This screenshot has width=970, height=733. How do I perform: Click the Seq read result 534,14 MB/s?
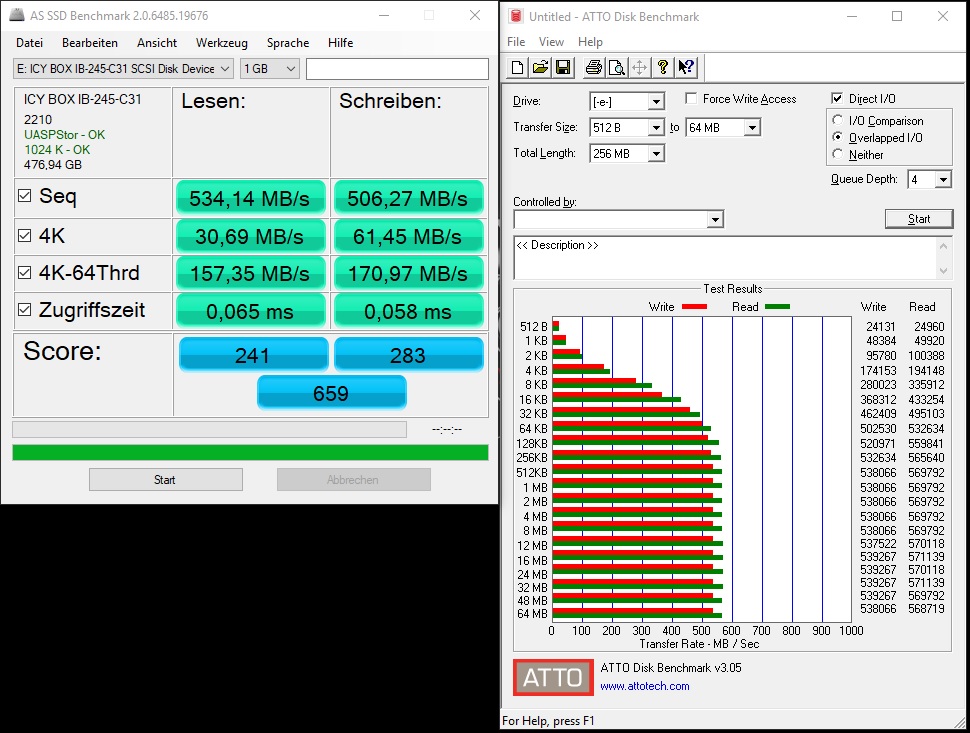pos(250,199)
